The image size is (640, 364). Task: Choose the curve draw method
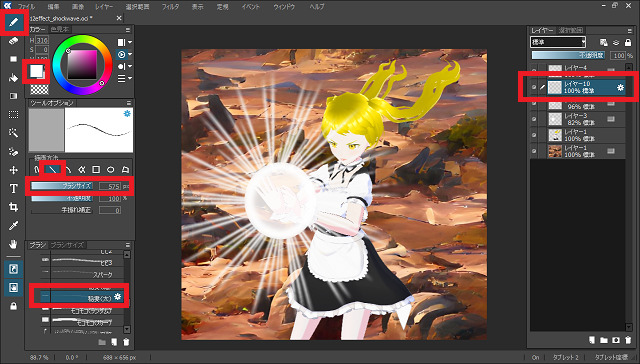pyautogui.click(x=69, y=169)
